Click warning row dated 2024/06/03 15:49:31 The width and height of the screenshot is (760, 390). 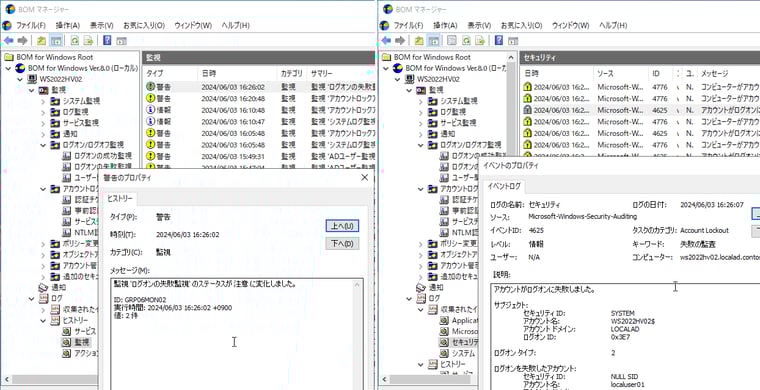tap(259, 156)
